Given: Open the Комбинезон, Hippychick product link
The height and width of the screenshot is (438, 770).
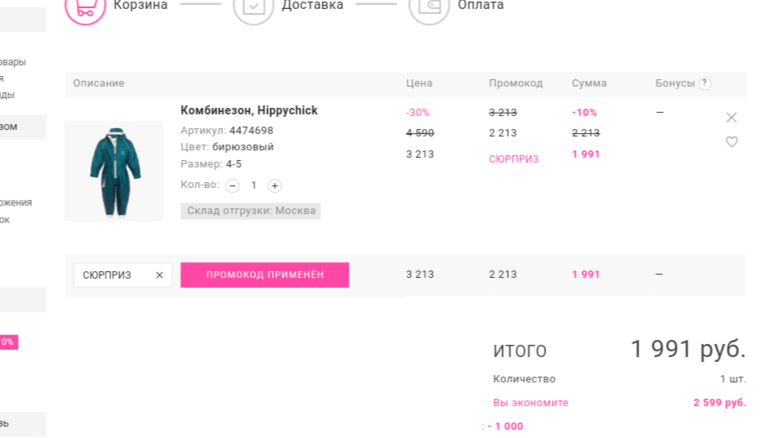Looking at the screenshot, I should click(249, 111).
